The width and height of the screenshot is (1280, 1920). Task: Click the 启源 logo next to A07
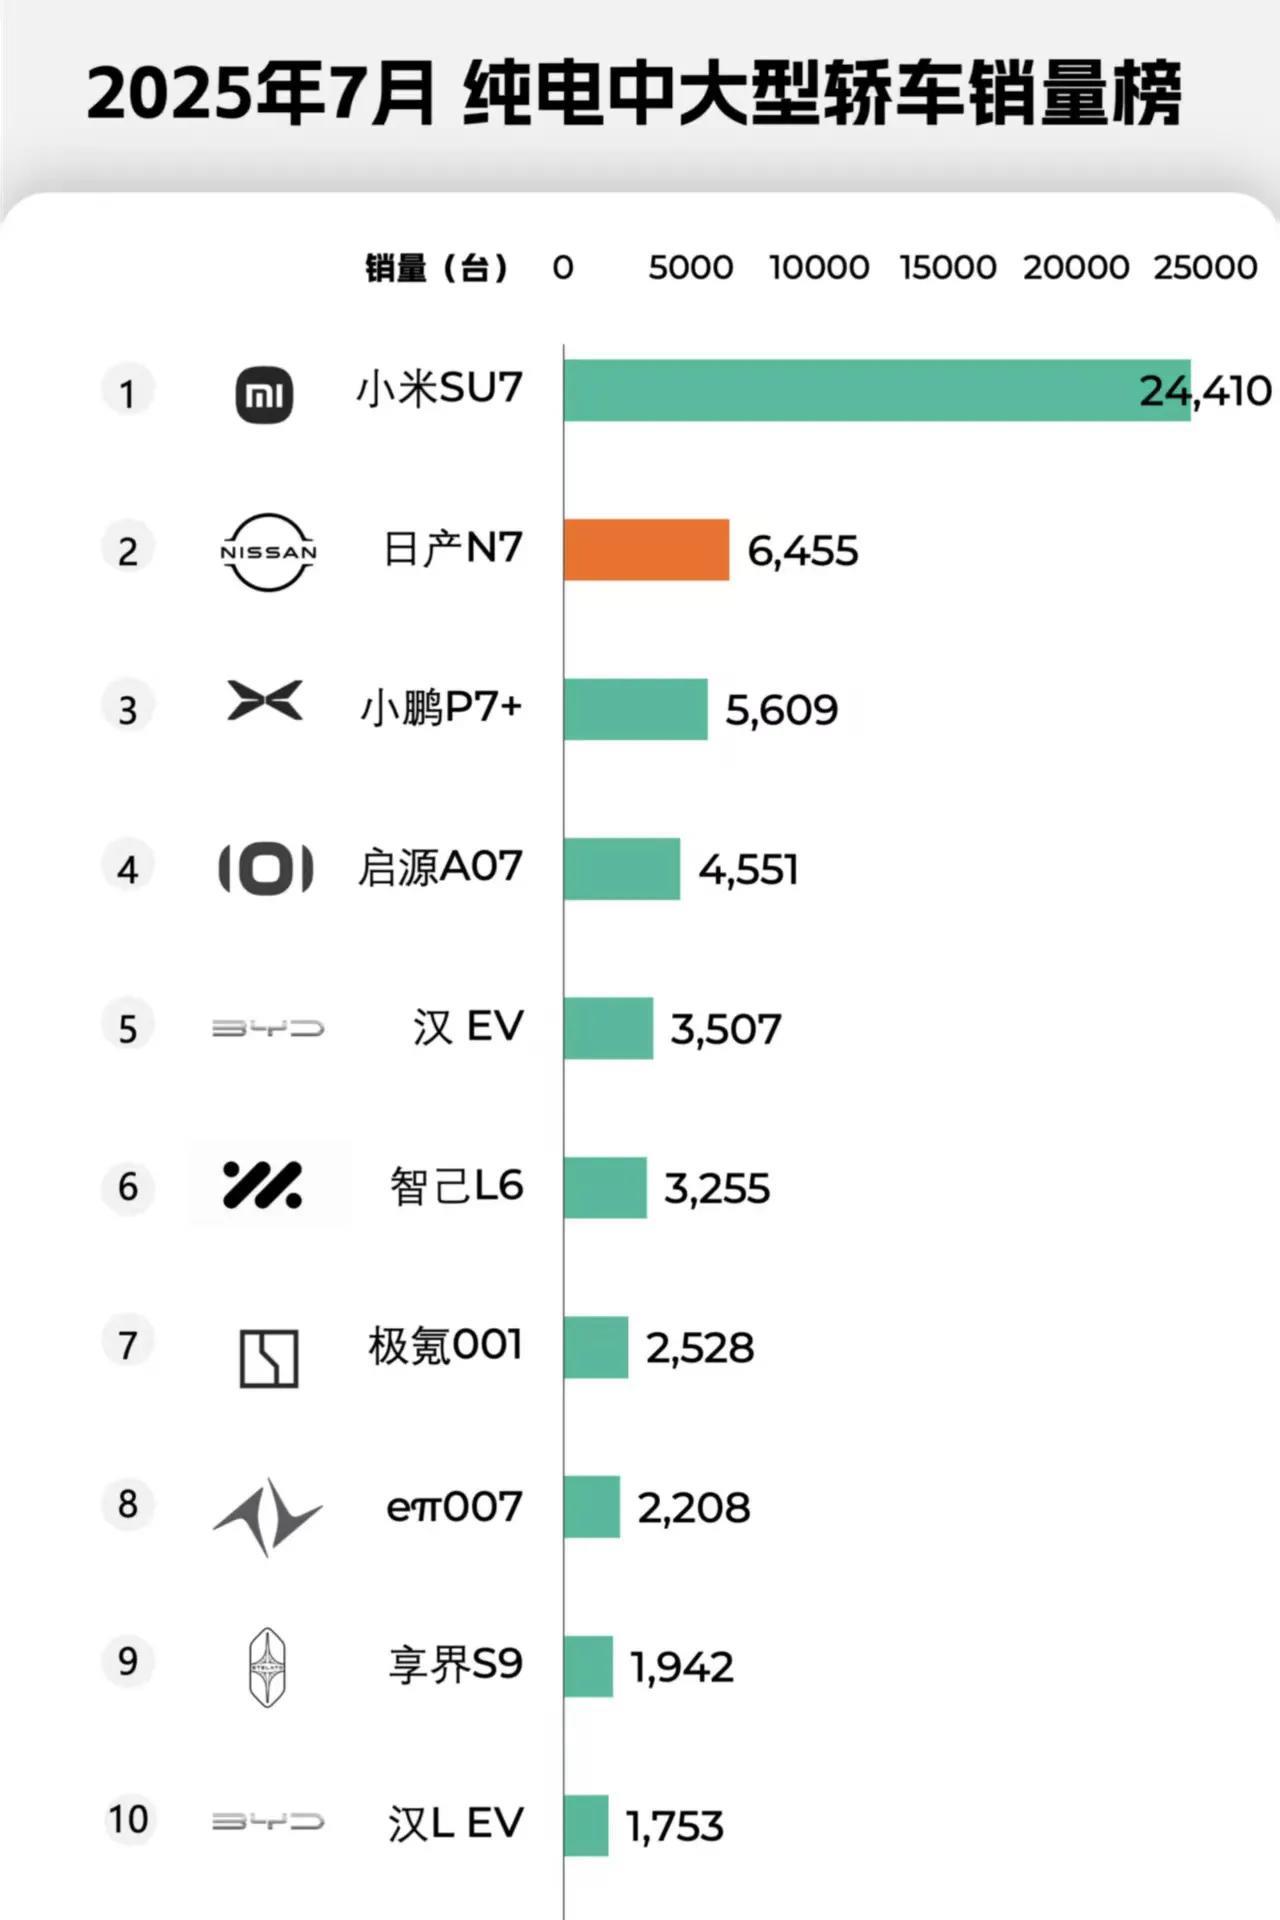(x=266, y=868)
